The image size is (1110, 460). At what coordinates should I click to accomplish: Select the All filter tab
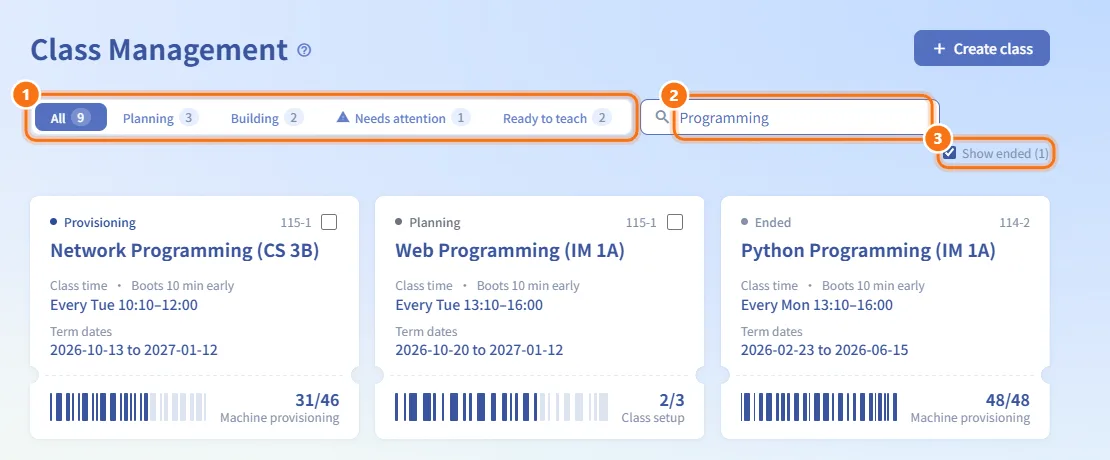71,117
